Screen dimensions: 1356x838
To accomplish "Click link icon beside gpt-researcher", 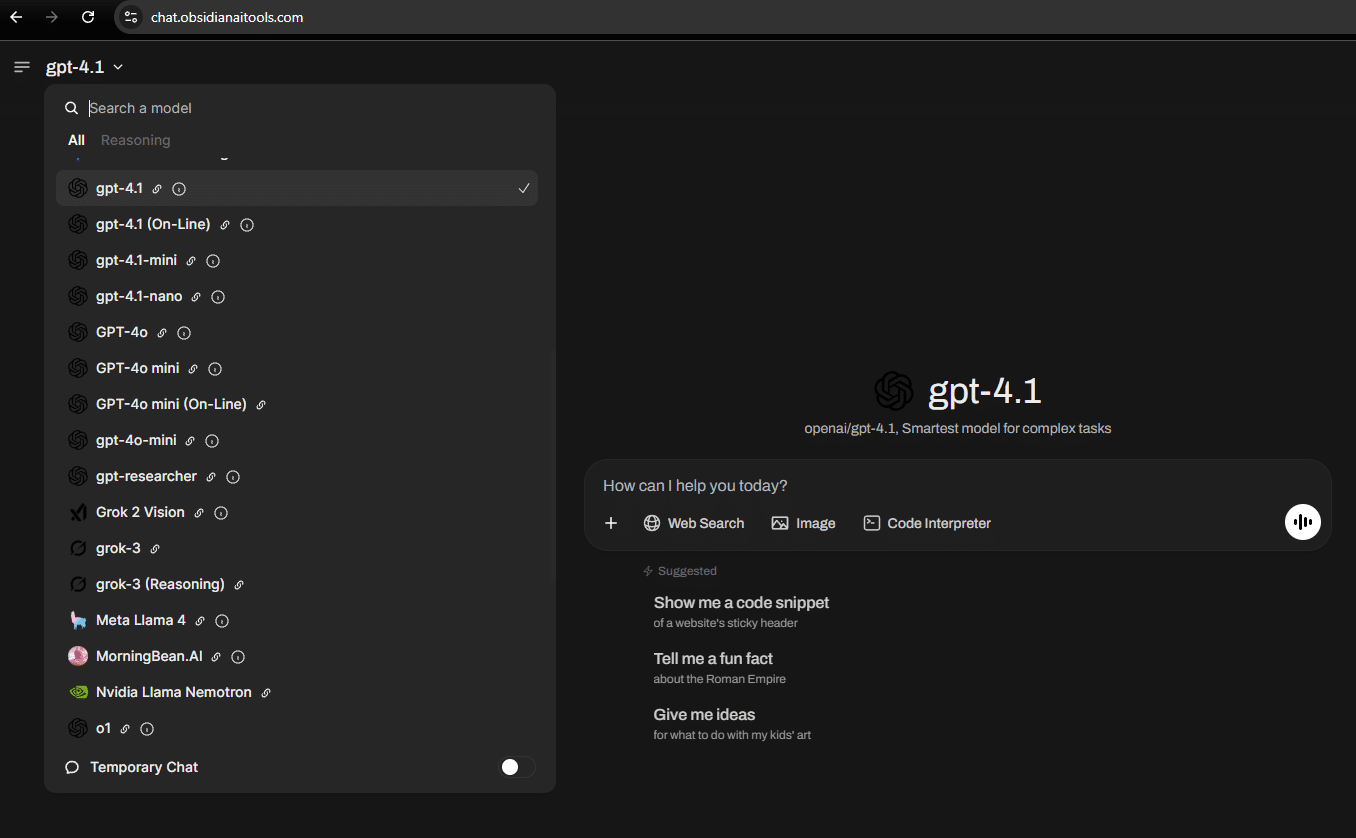I will pos(211,477).
